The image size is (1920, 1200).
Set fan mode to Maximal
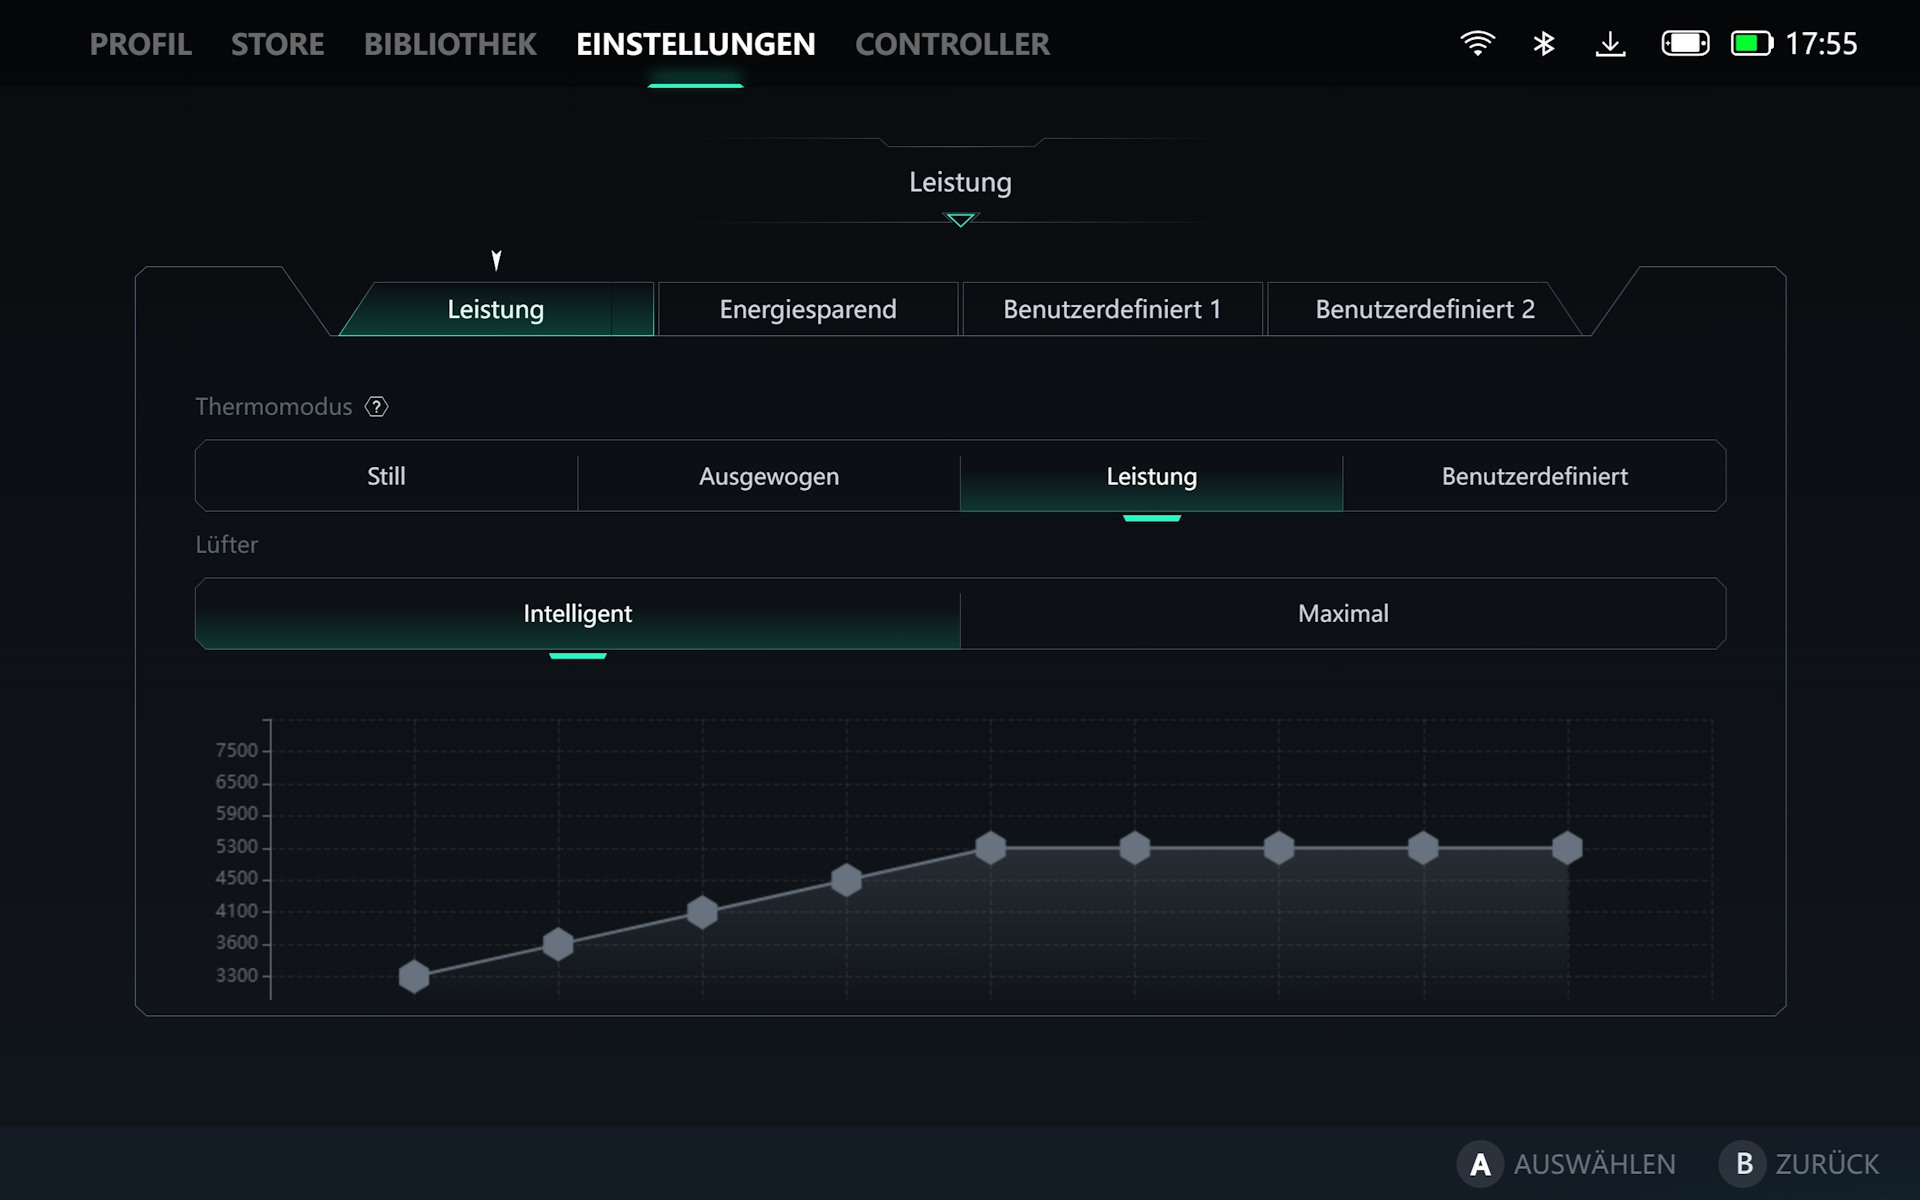click(1342, 614)
